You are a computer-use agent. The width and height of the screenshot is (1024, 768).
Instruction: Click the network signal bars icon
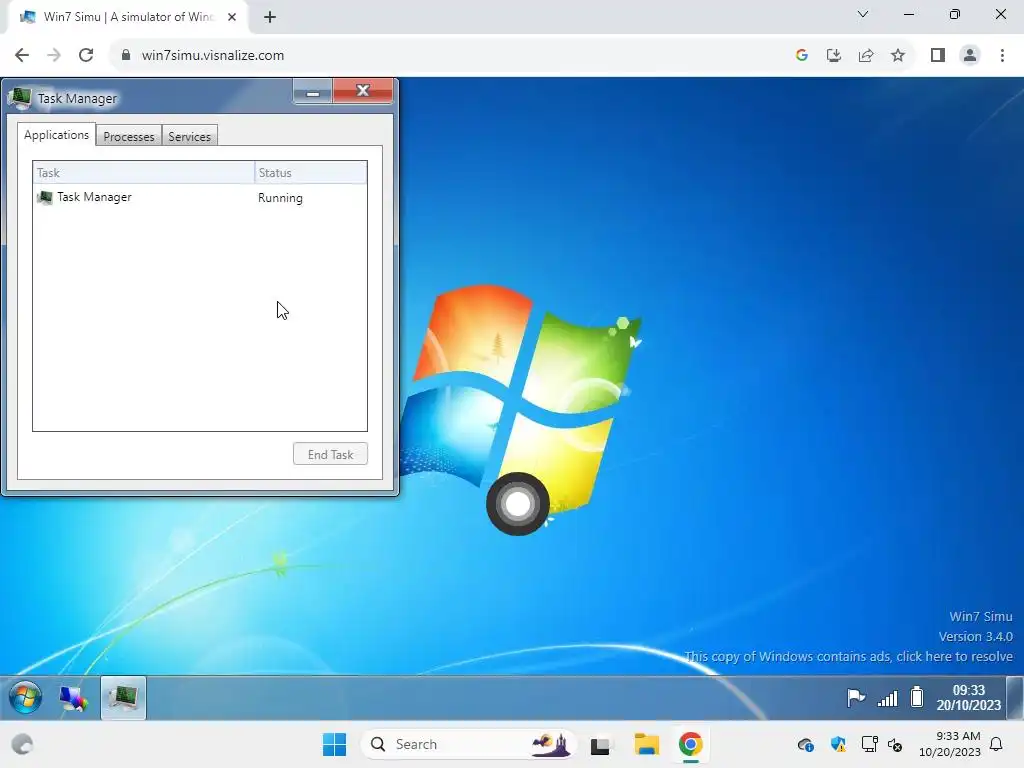click(888, 698)
